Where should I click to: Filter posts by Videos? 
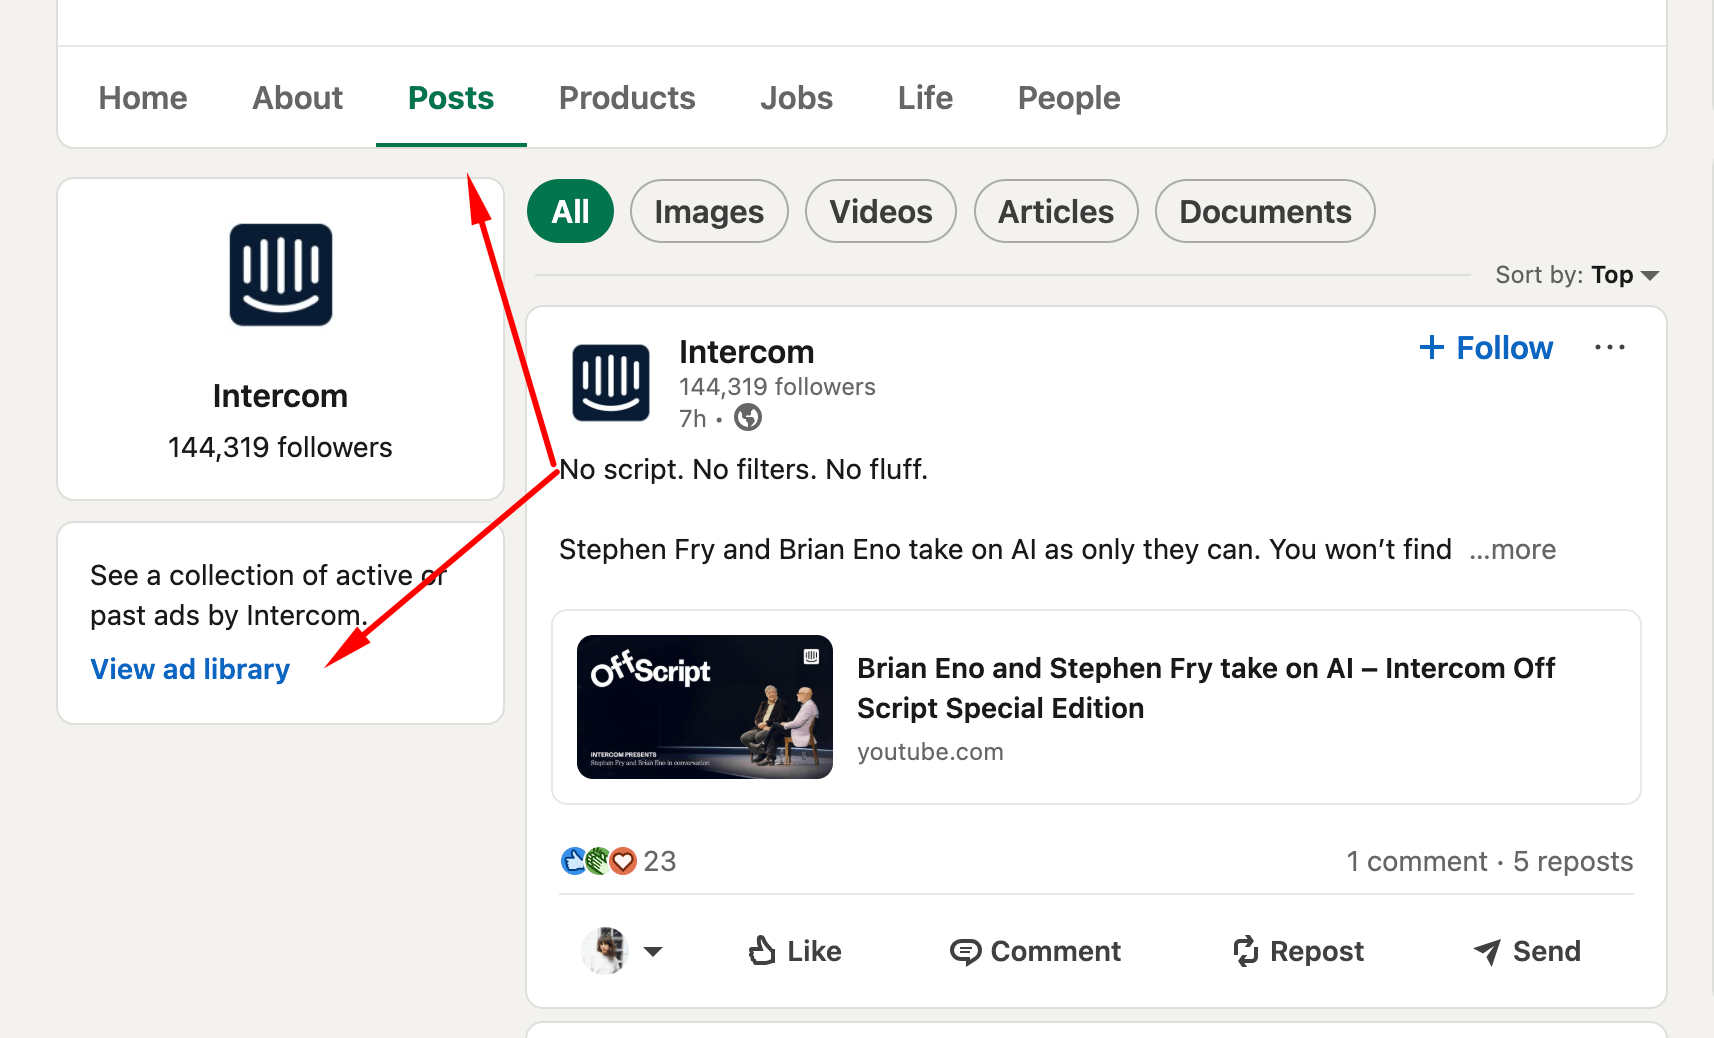(881, 211)
